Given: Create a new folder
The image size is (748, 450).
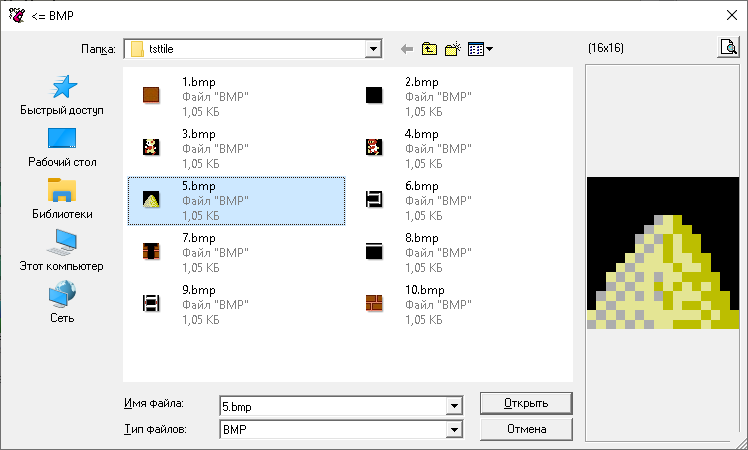Looking at the screenshot, I should pos(452,48).
